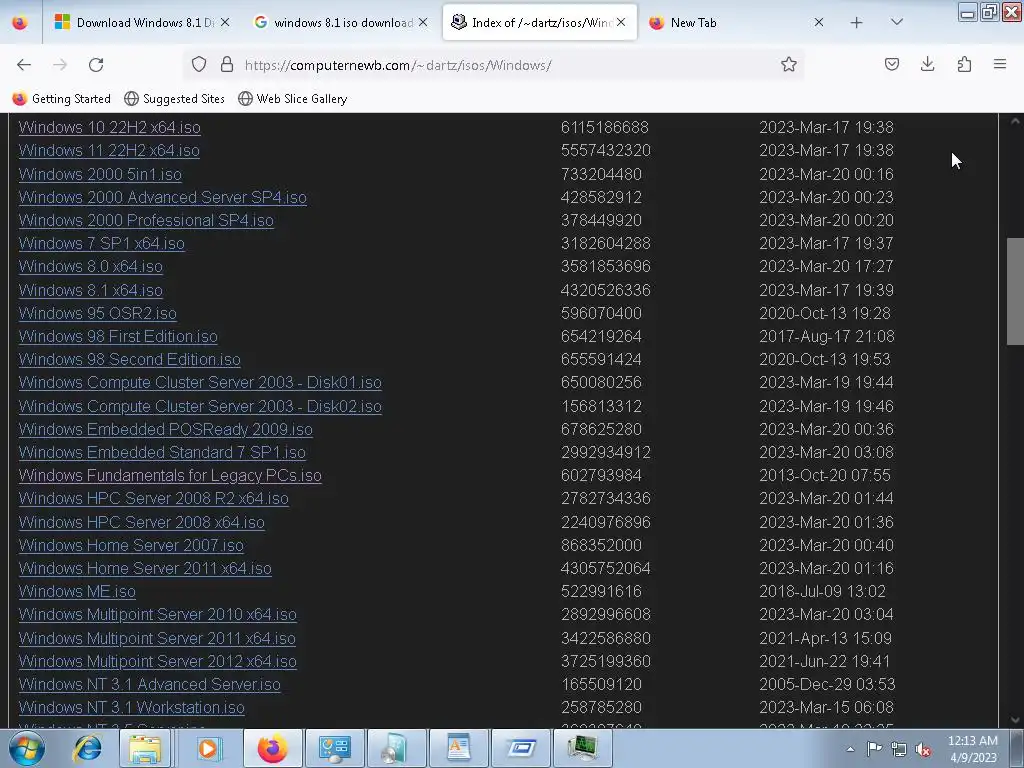Close the Index of ~dartz tab
This screenshot has width=1024, height=768.
point(621,23)
